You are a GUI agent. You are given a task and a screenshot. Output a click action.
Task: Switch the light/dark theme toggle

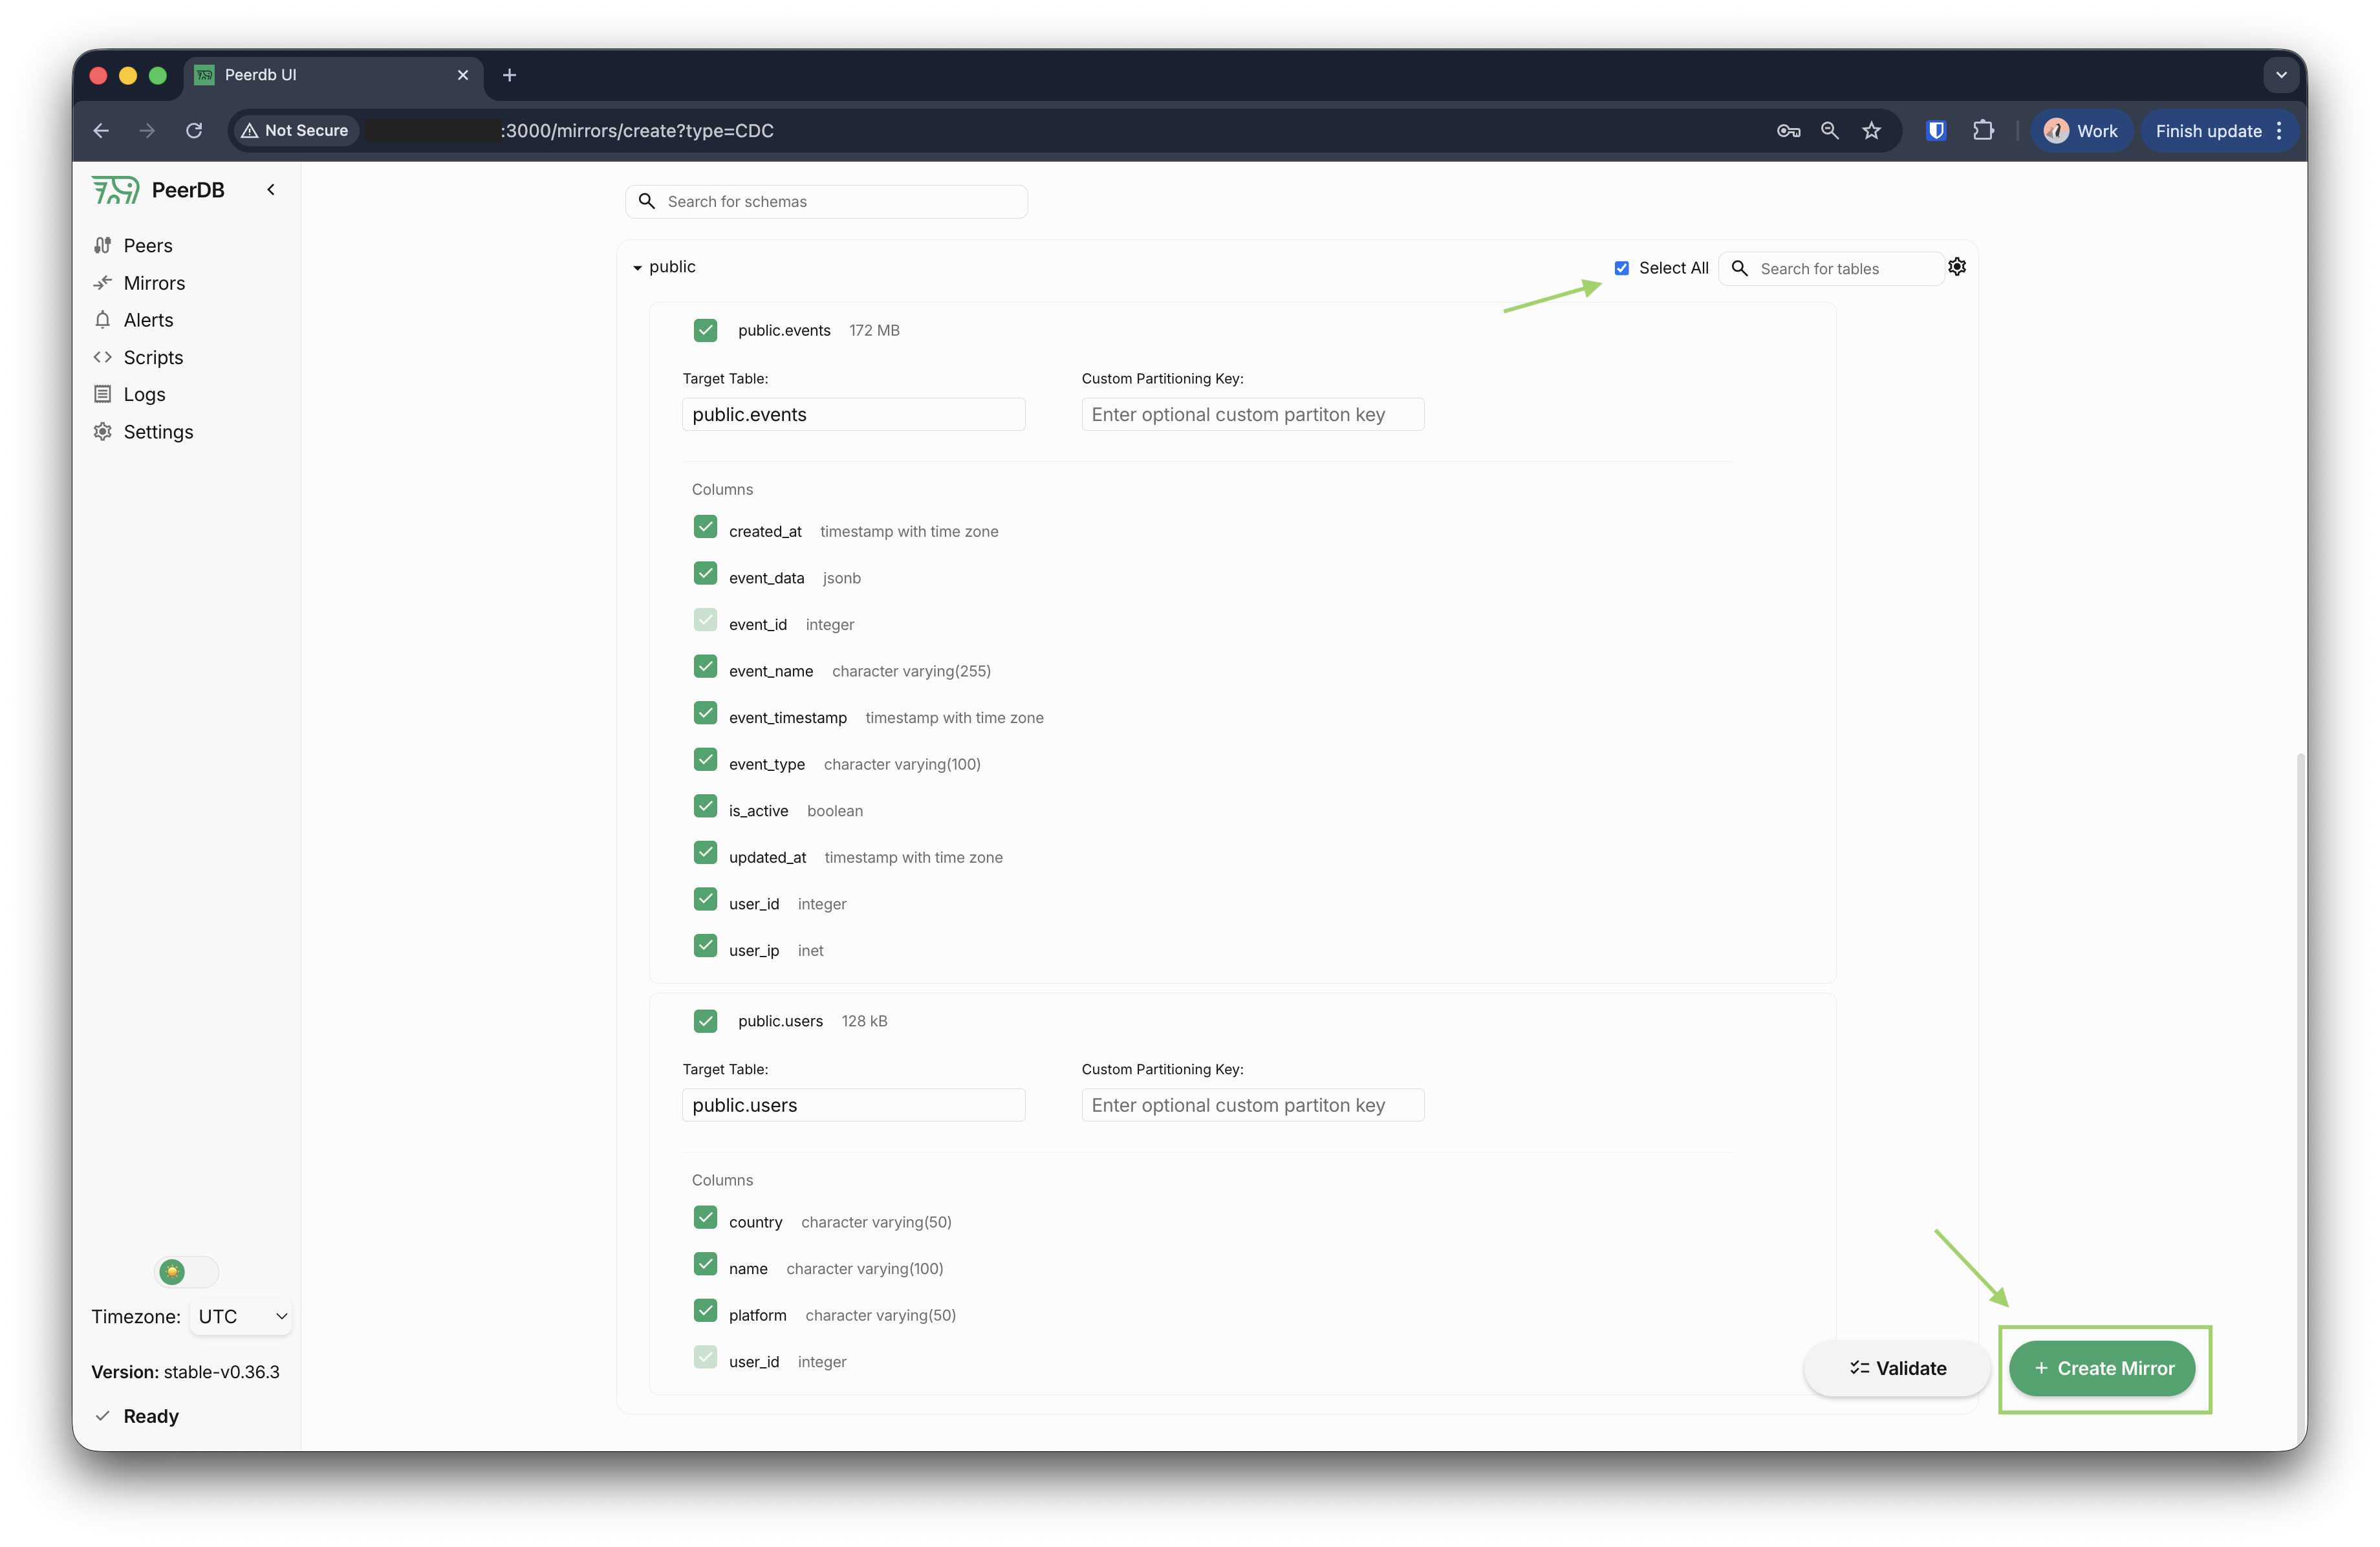coord(187,1272)
